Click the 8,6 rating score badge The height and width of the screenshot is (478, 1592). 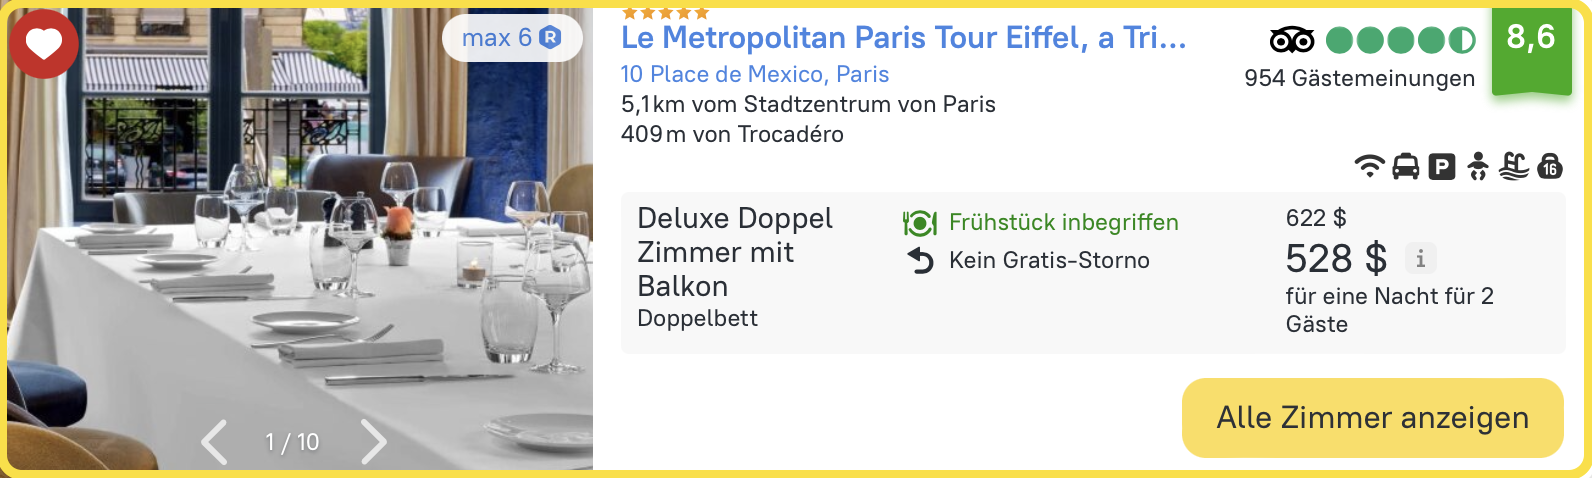(x=1531, y=40)
